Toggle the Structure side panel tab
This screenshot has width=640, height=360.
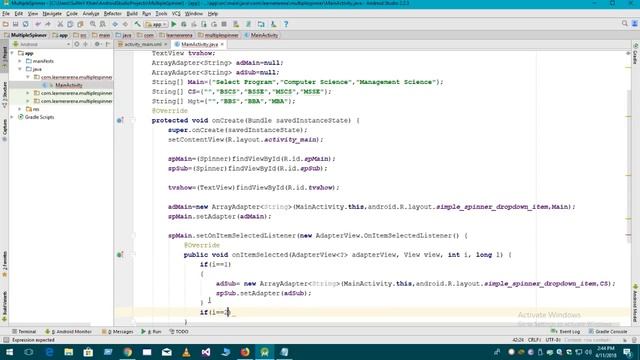point(4,94)
